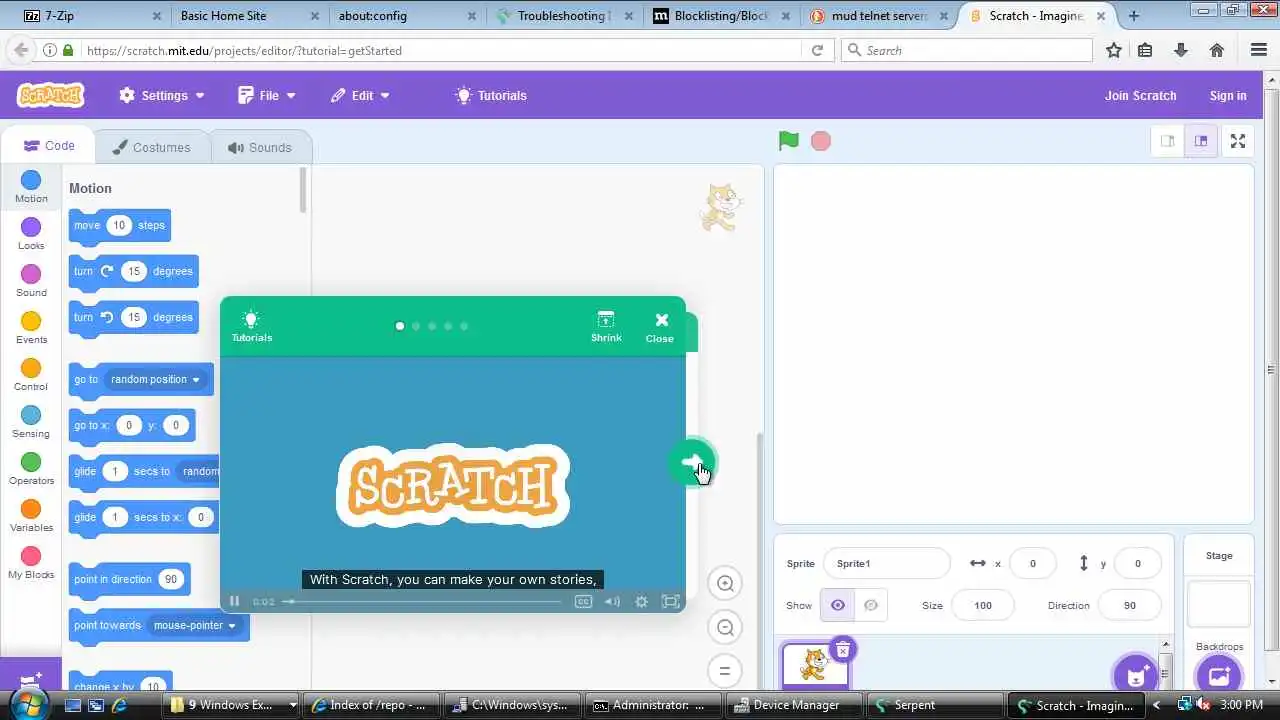Shrink the tutorial card
This screenshot has height=720, width=1280.
(x=606, y=326)
